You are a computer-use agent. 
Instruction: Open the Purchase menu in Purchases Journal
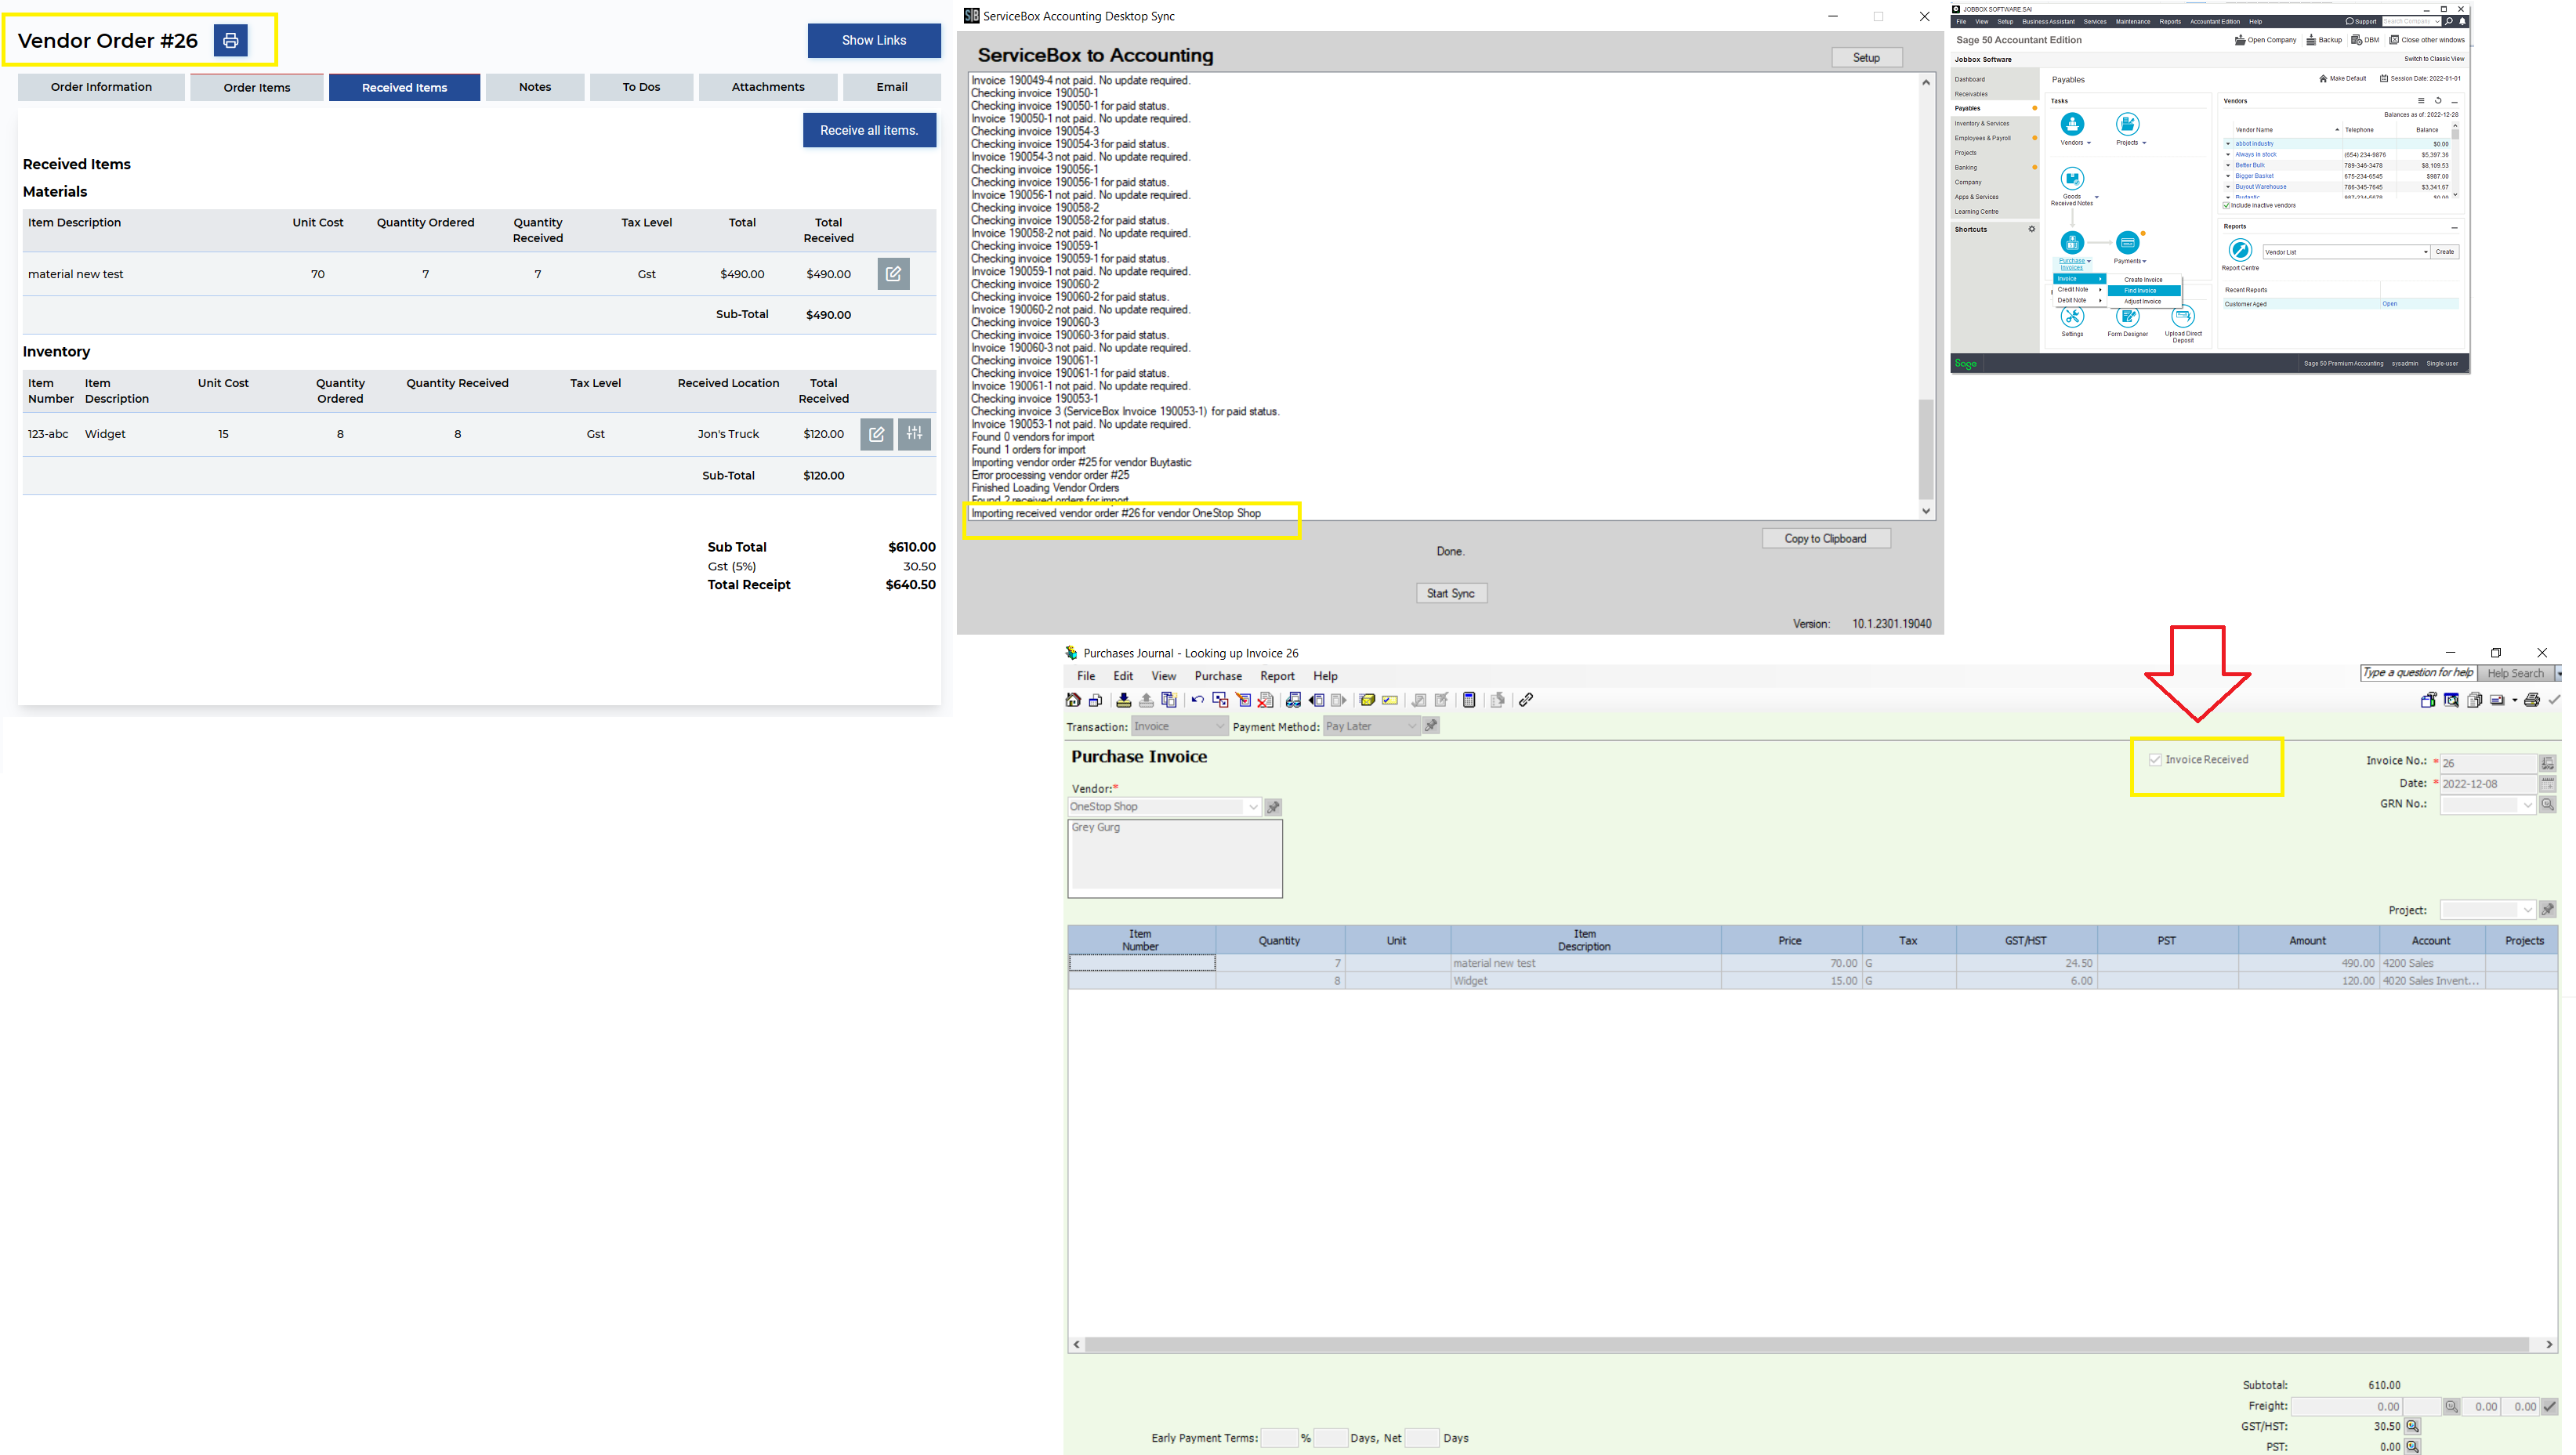(1217, 677)
